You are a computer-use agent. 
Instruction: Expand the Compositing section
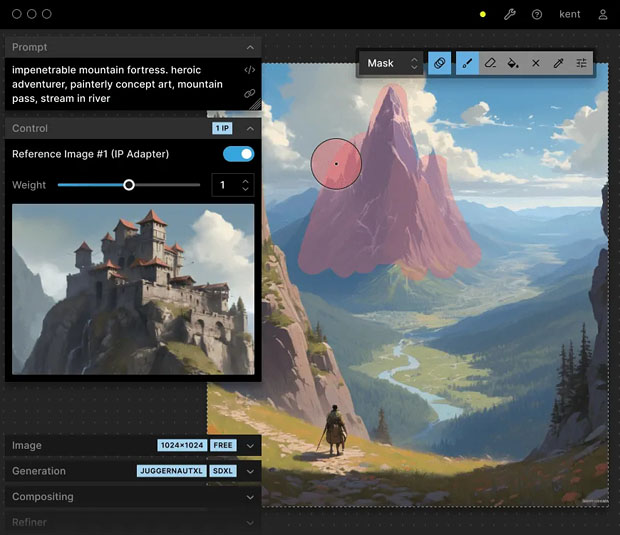pos(250,497)
